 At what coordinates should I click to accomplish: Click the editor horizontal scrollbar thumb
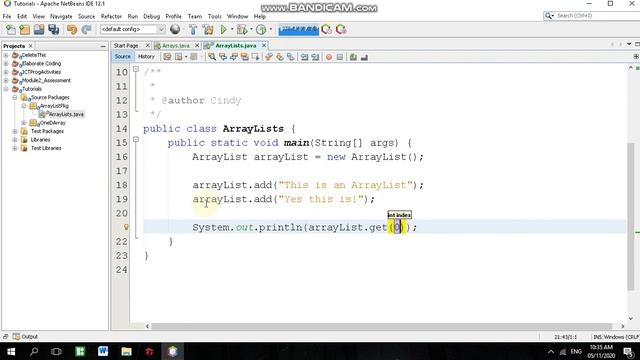(x=382, y=327)
